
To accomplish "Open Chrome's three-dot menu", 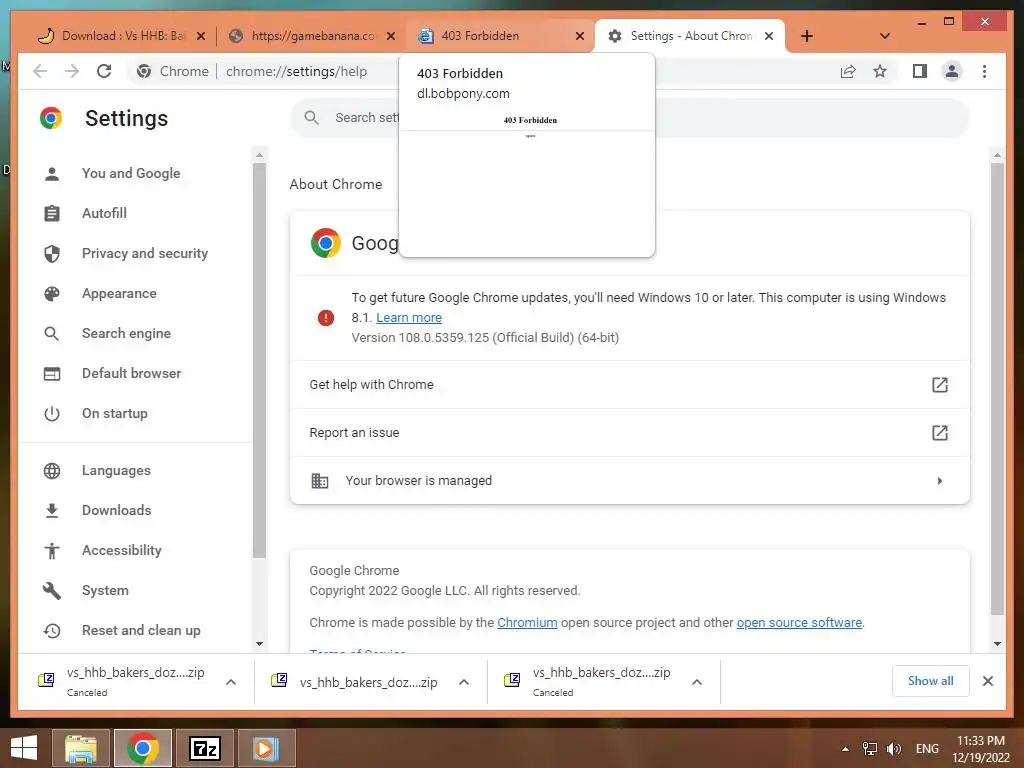I will (984, 71).
